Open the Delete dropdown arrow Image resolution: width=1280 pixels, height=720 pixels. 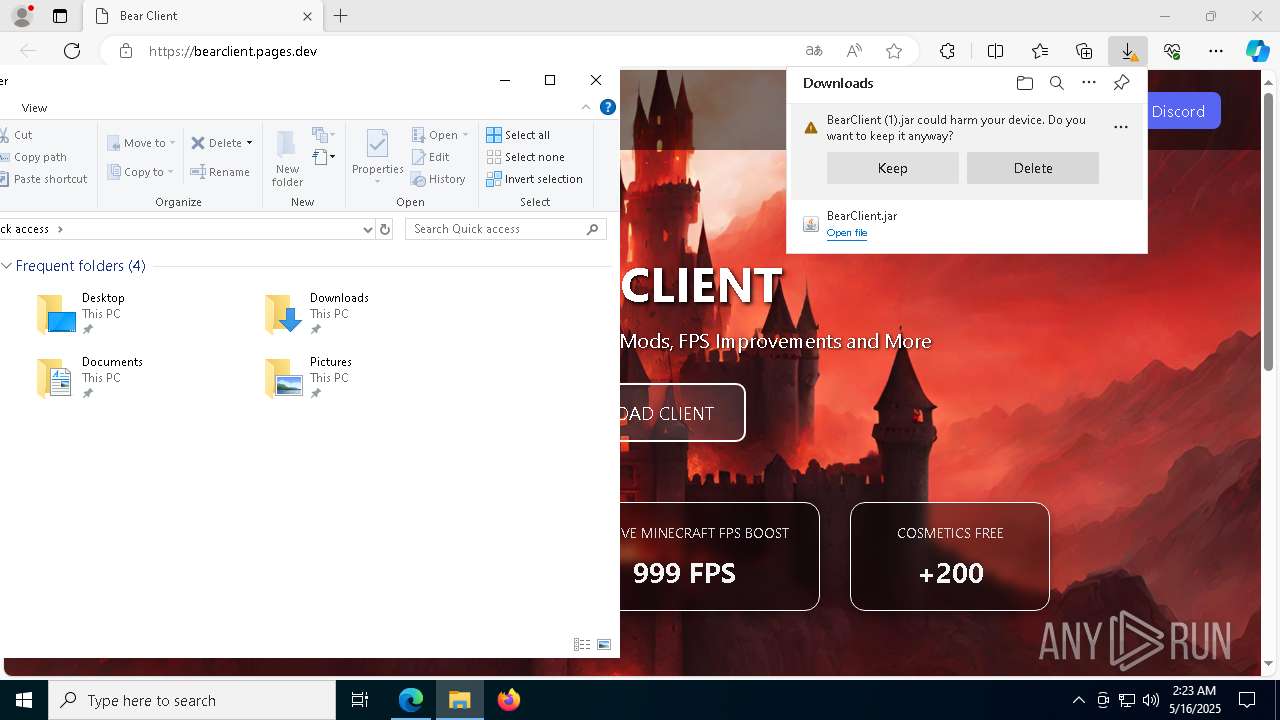coord(249,143)
